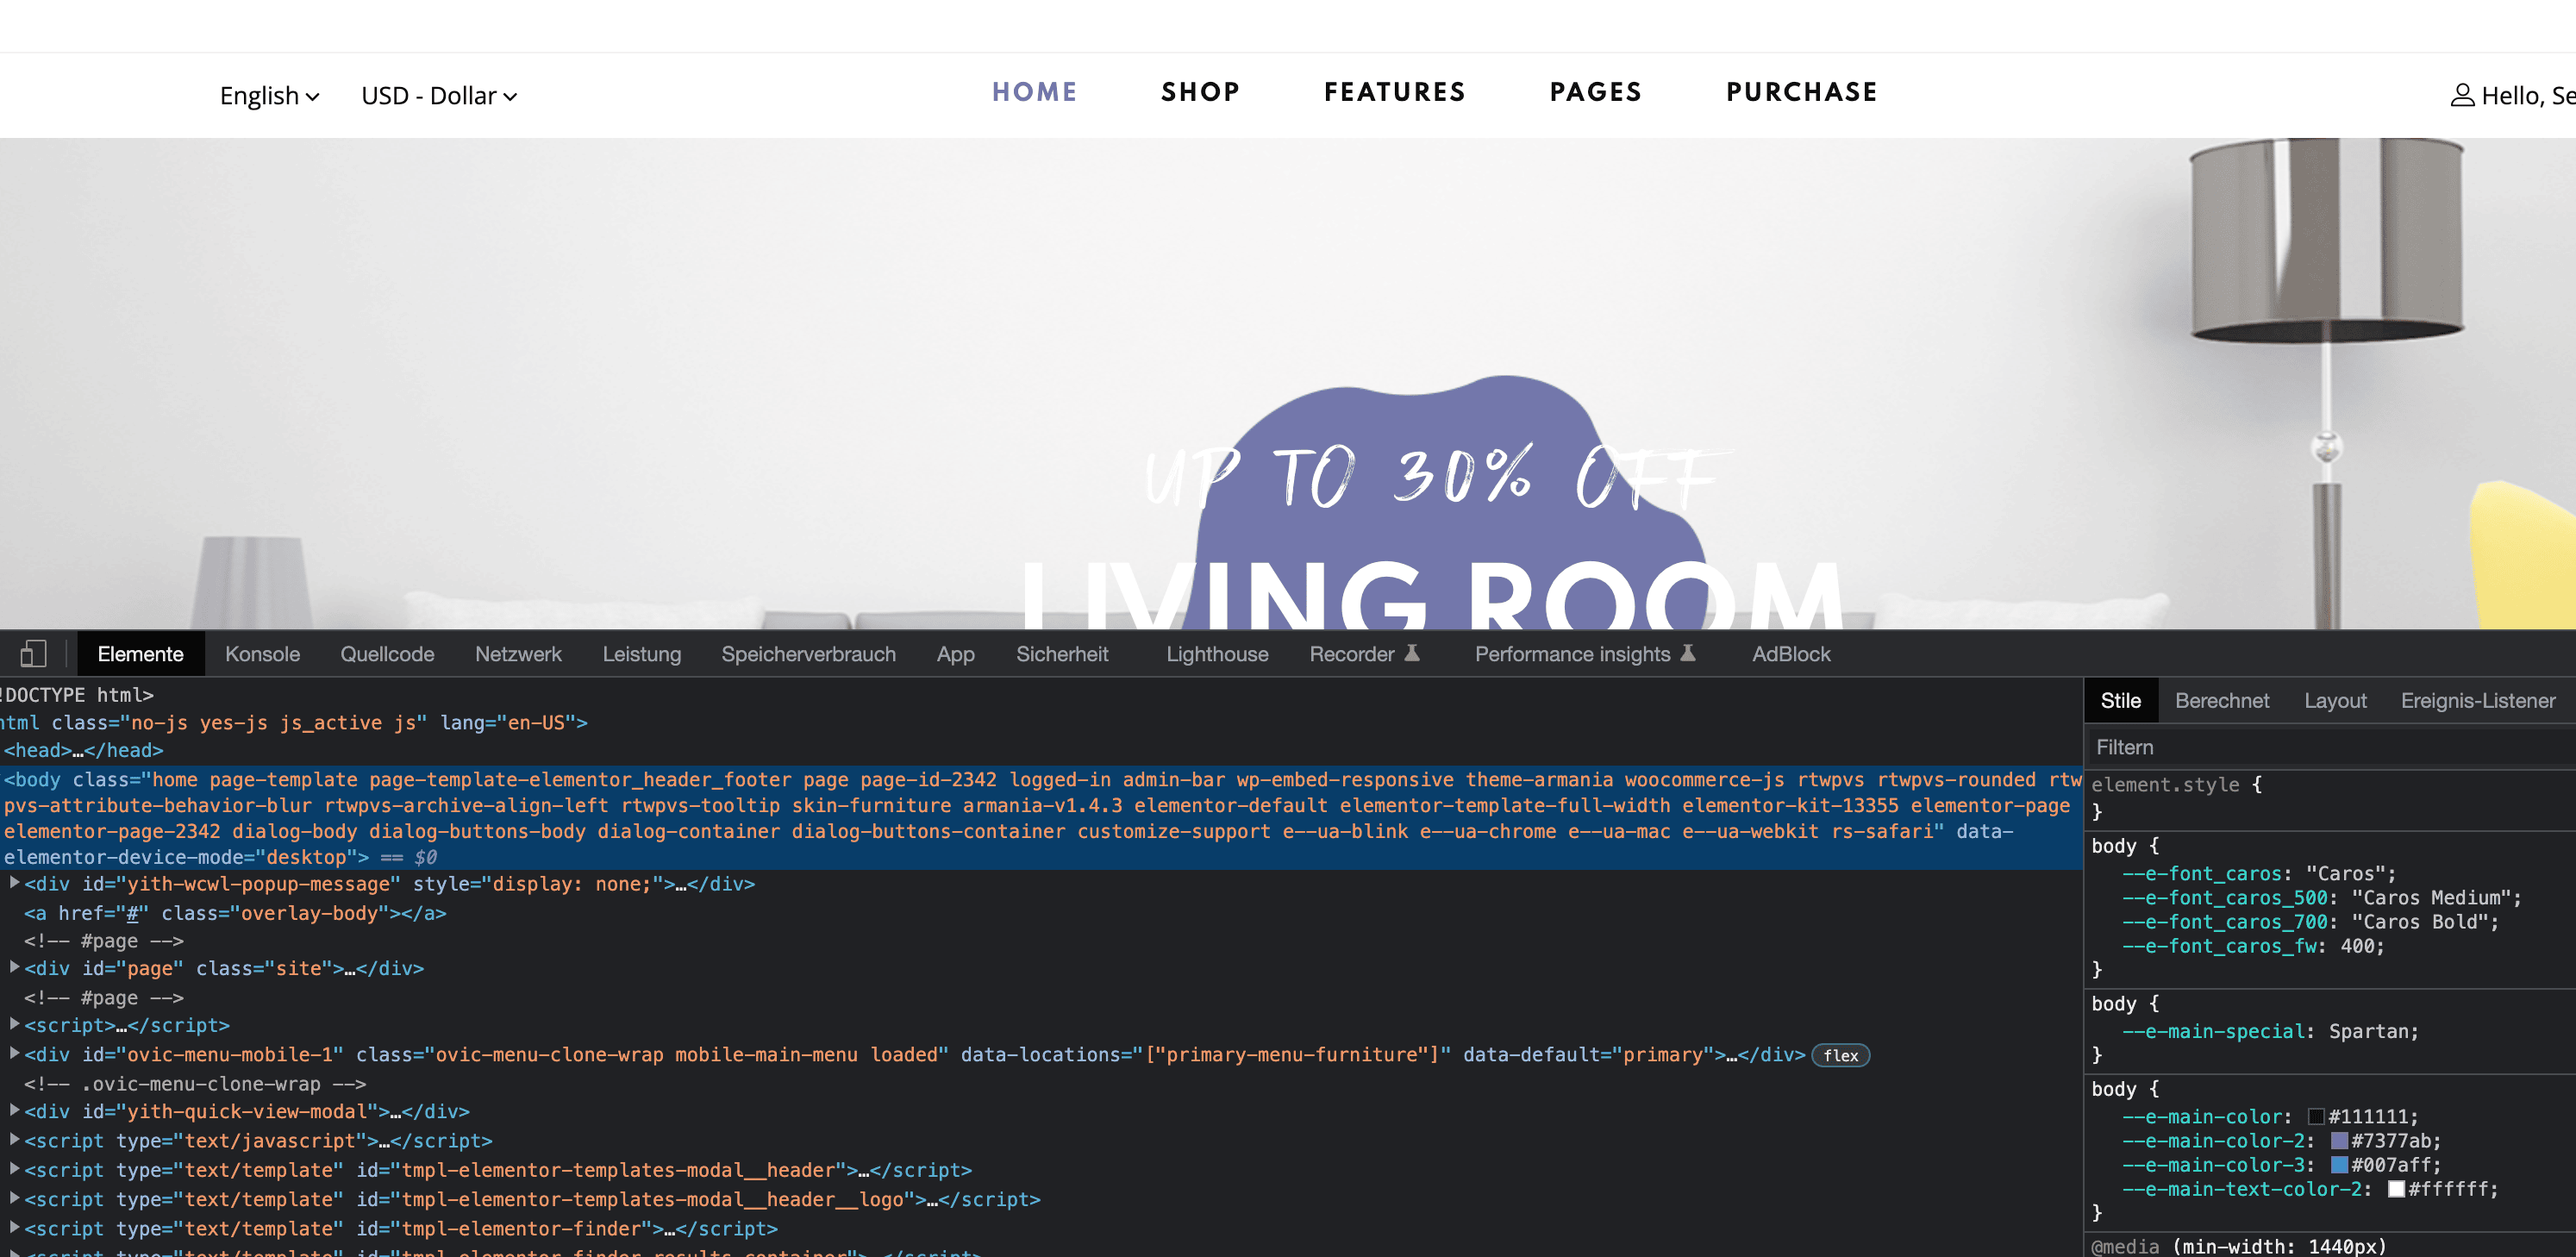Open the English language dropdown
Viewport: 2576px width, 1257px height.
coord(270,96)
